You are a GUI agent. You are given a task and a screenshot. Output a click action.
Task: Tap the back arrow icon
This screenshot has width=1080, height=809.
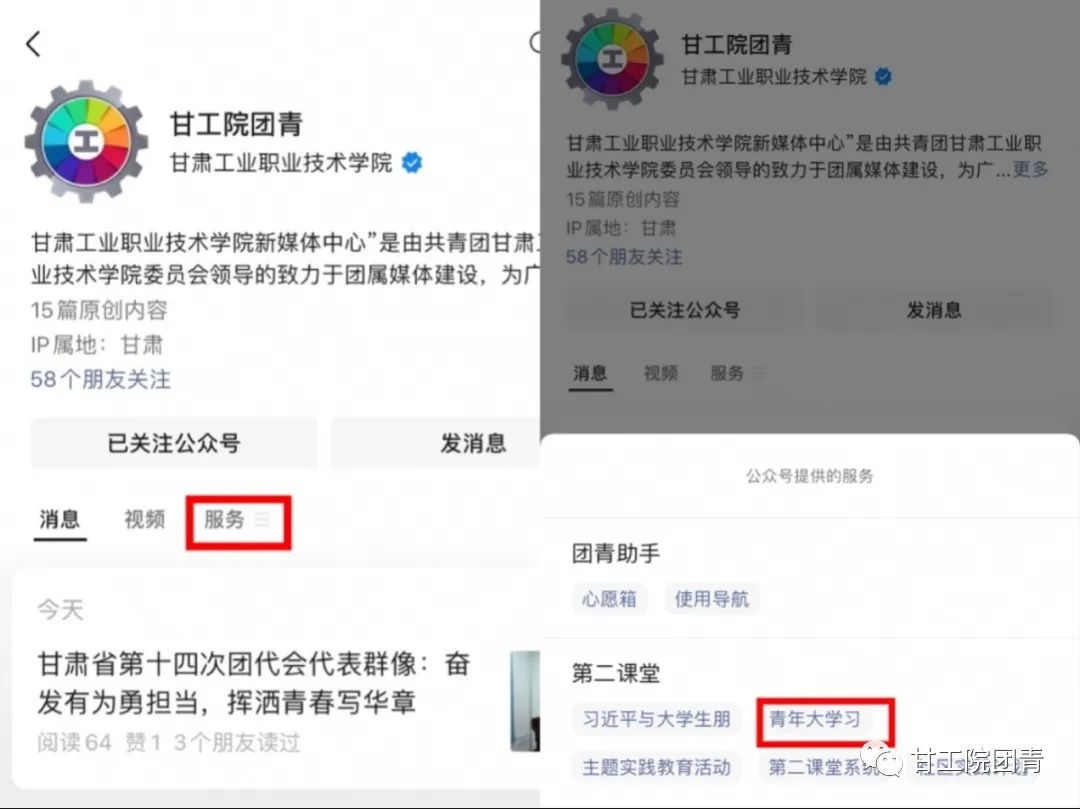point(33,43)
